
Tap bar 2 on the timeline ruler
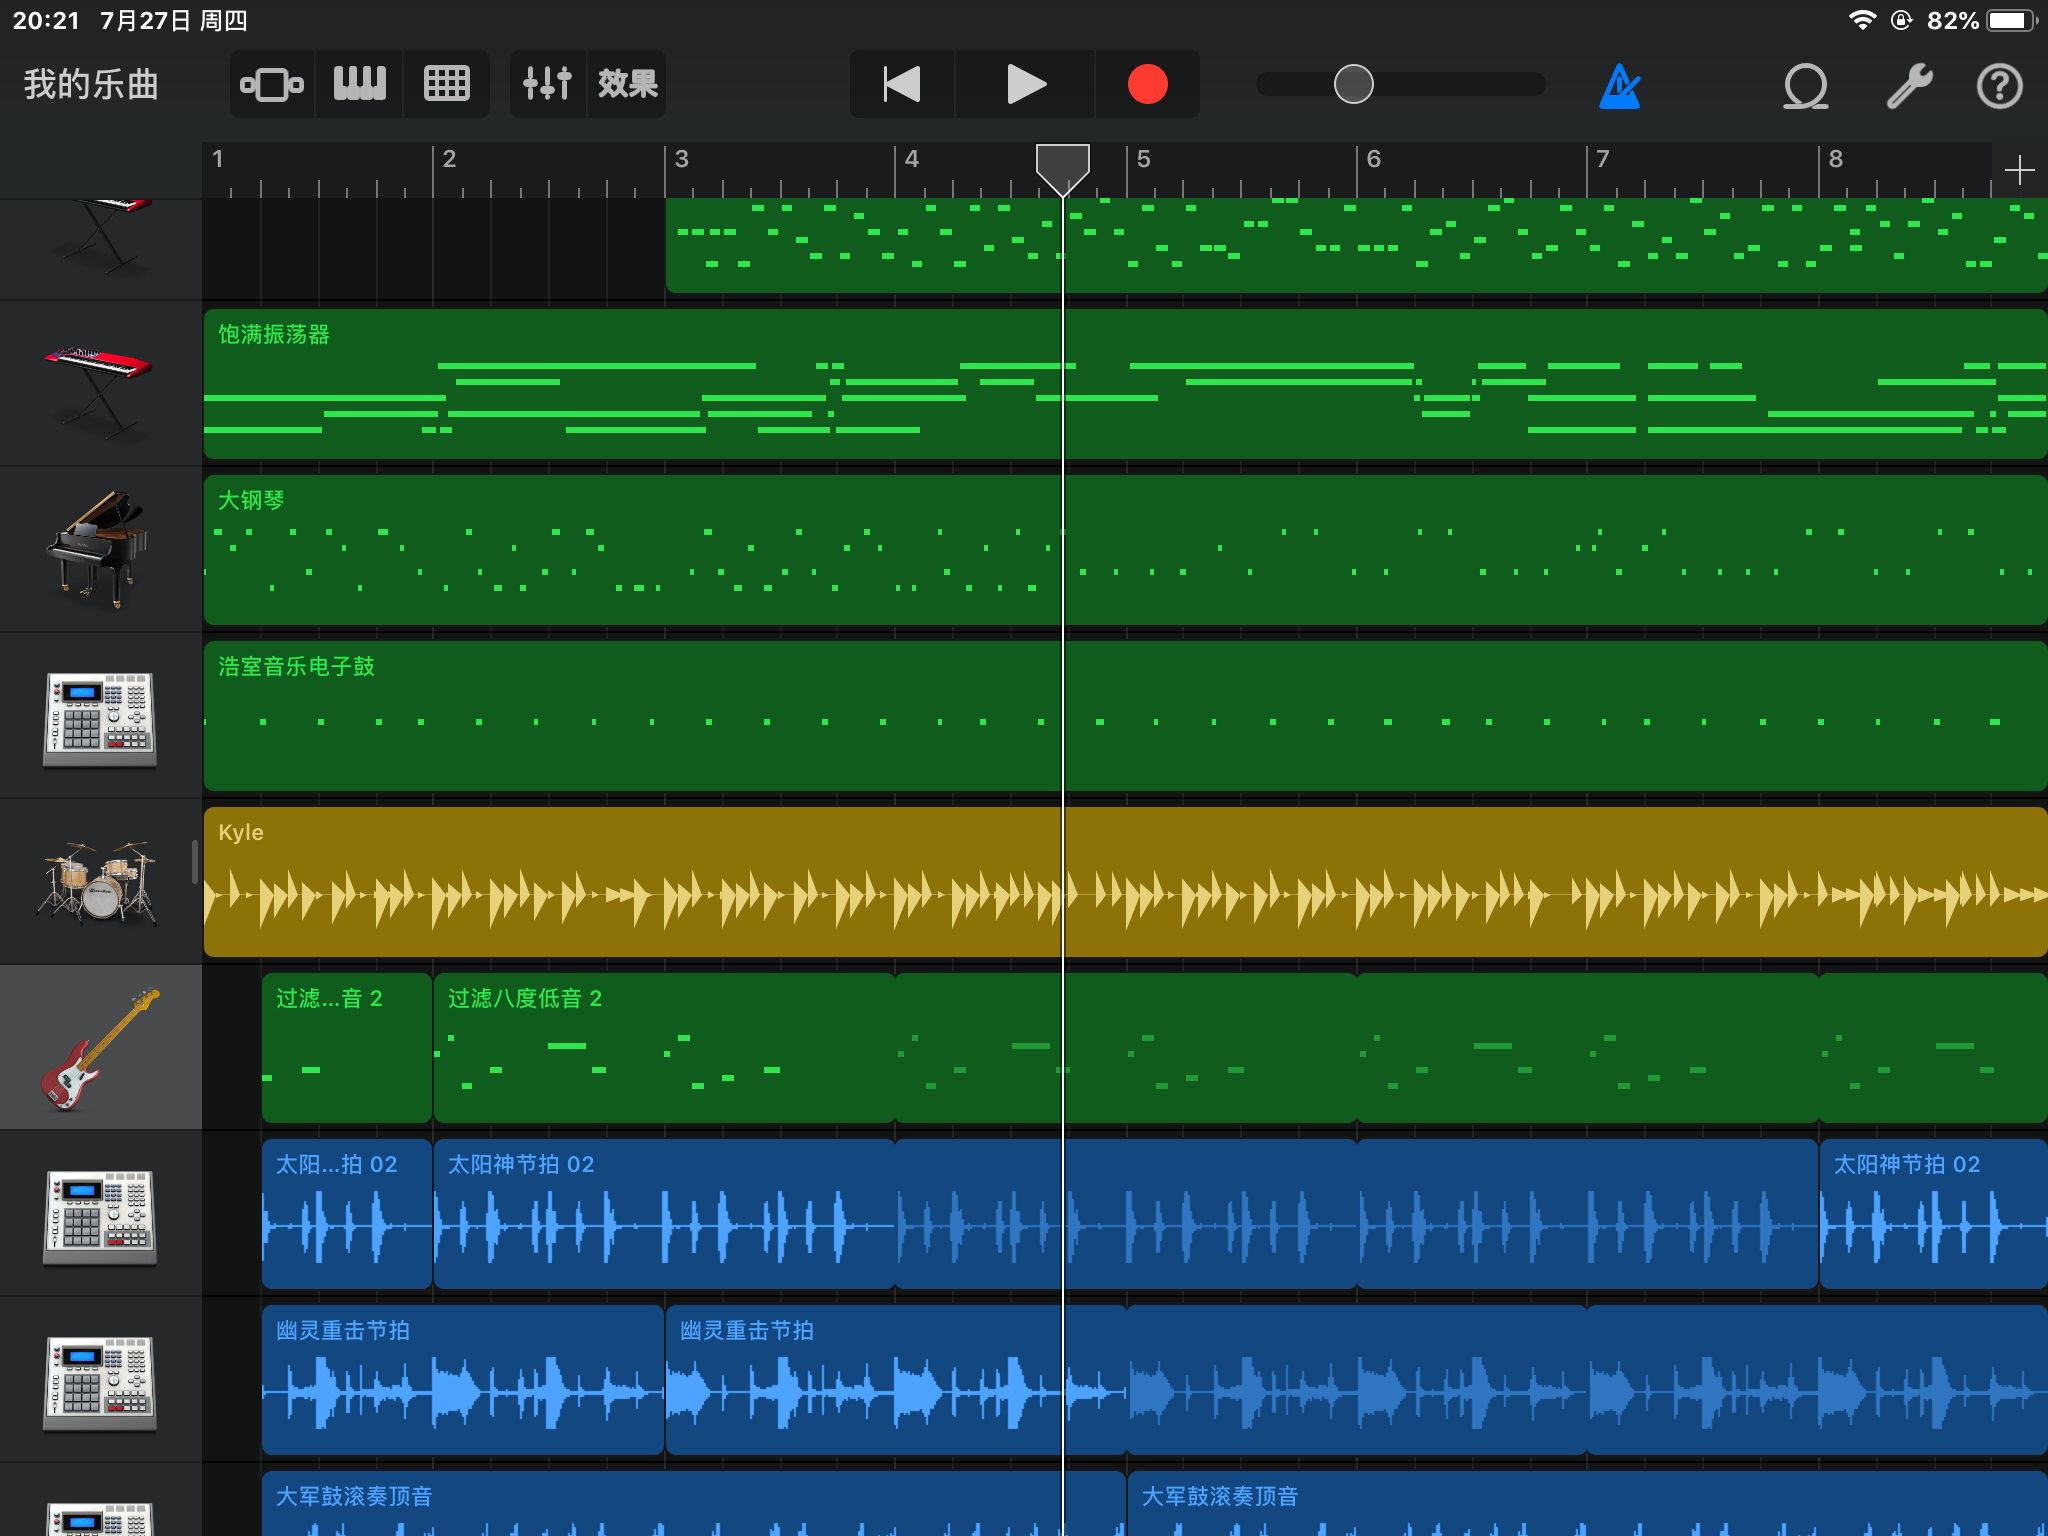[x=449, y=159]
